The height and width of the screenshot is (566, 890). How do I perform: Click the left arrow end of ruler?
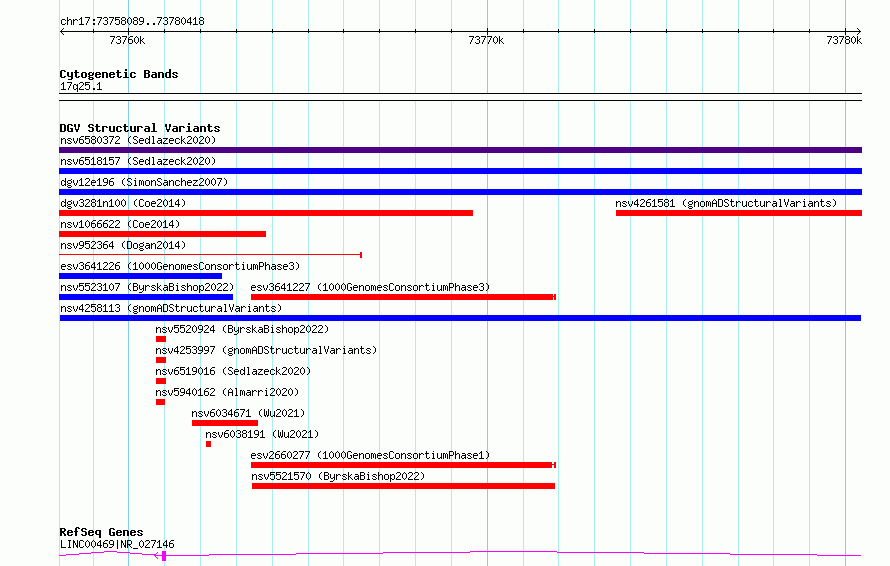62,31
